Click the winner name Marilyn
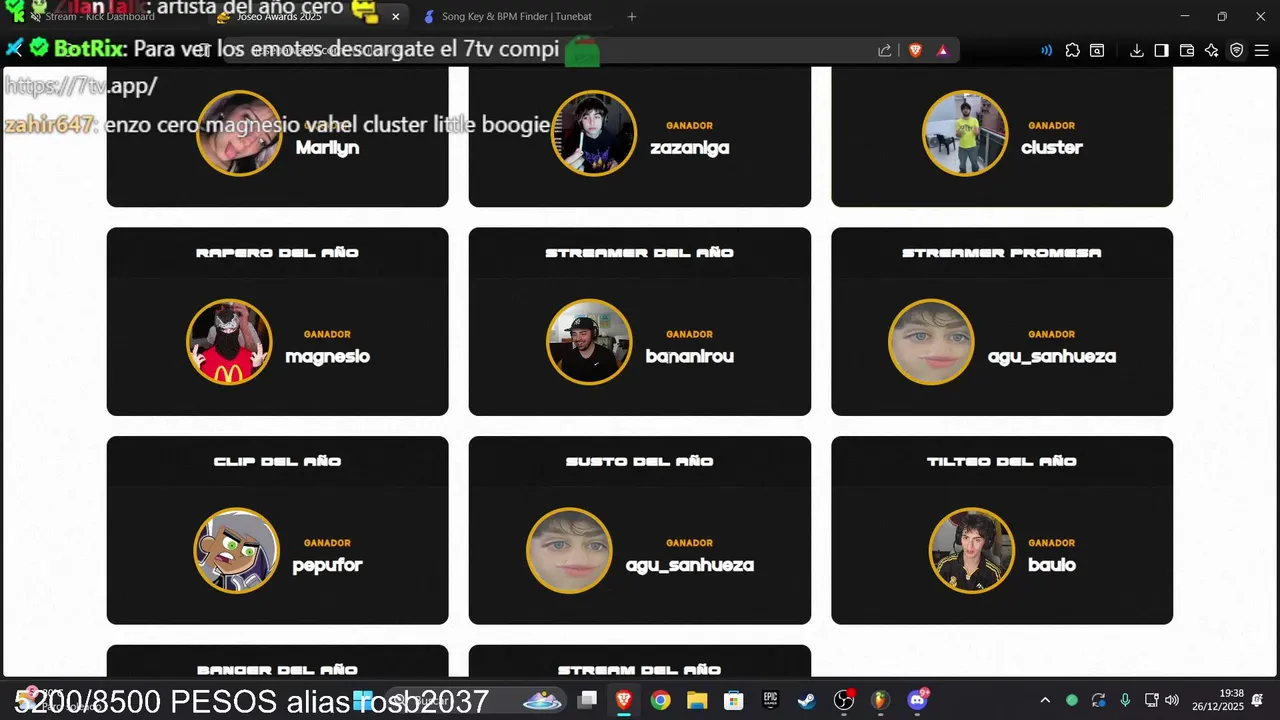Viewport: 1280px width, 720px height. point(327,148)
